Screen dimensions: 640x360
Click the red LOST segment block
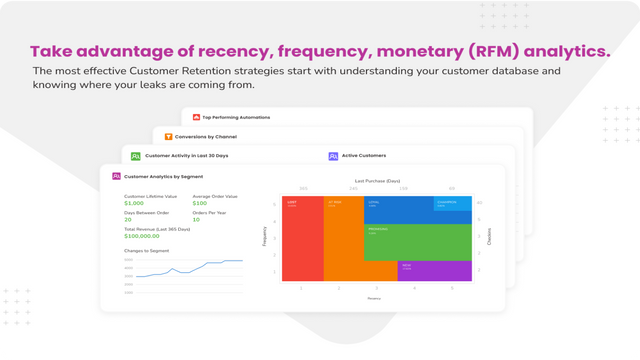[x=303, y=238]
